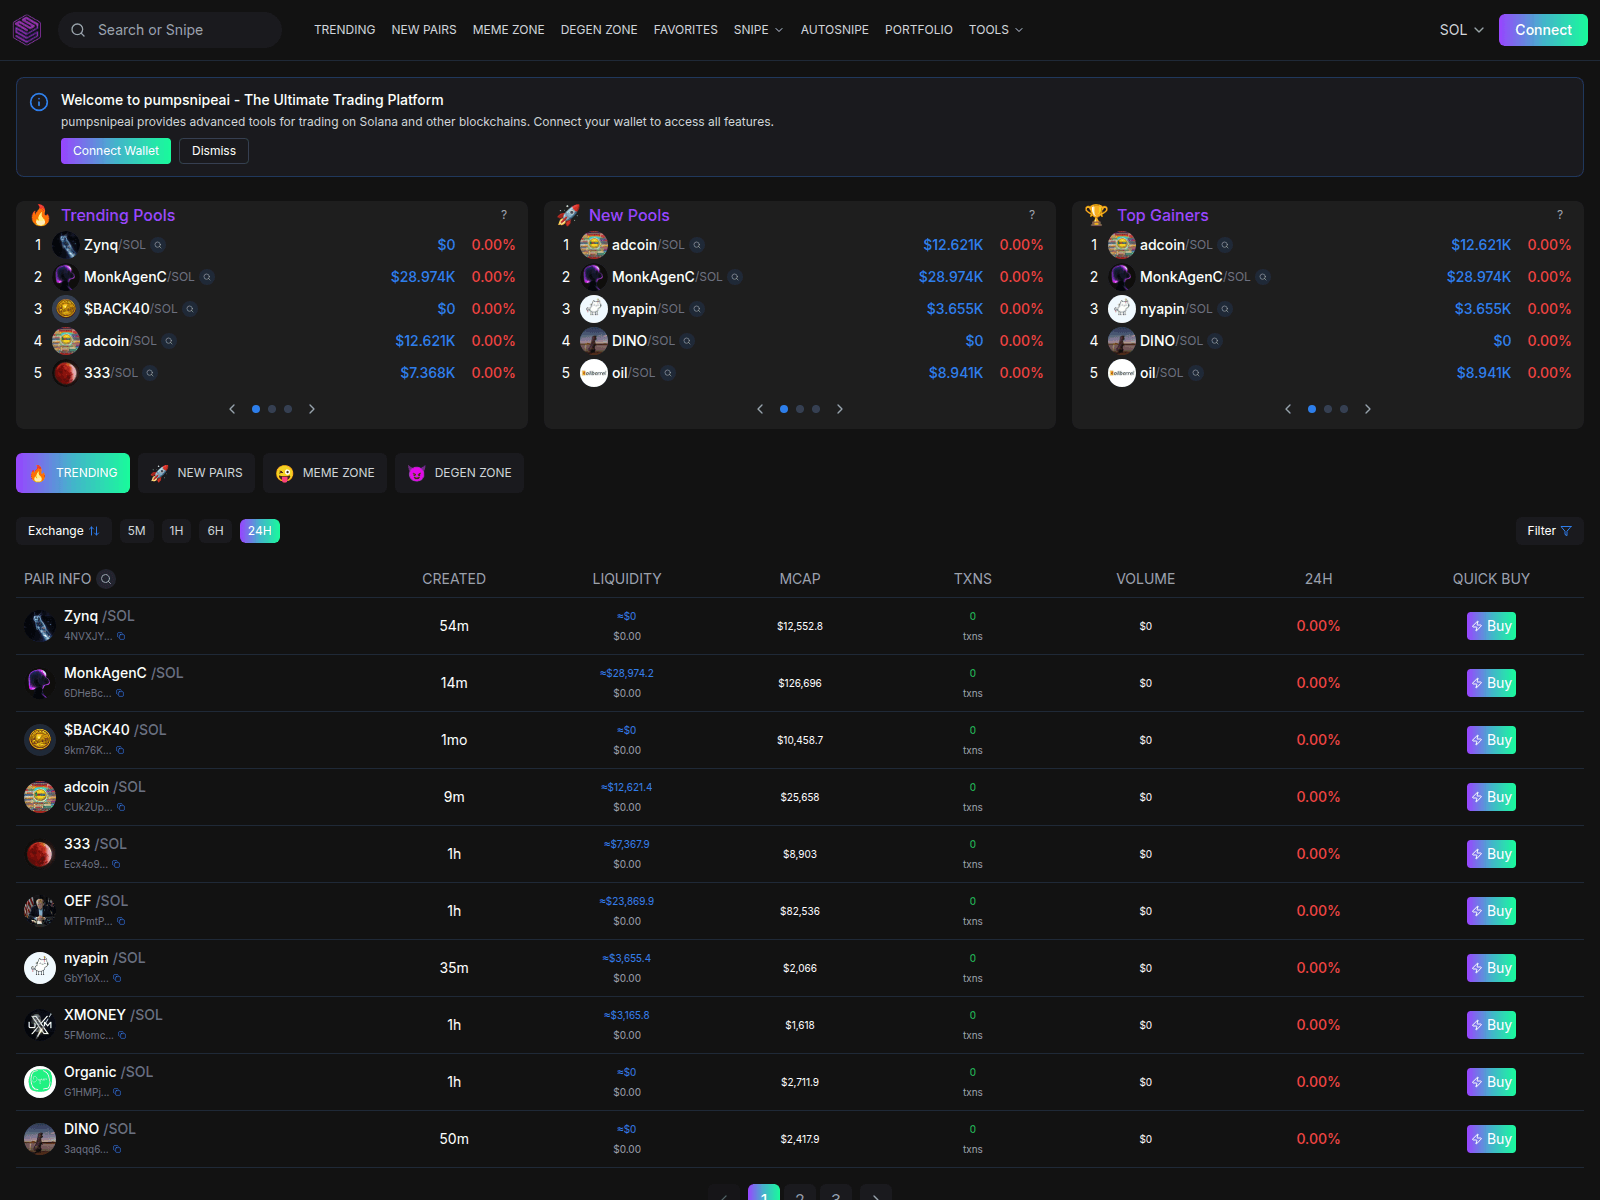
Task: Click the question mark help icon on Trending Pools
Action: [x=504, y=215]
